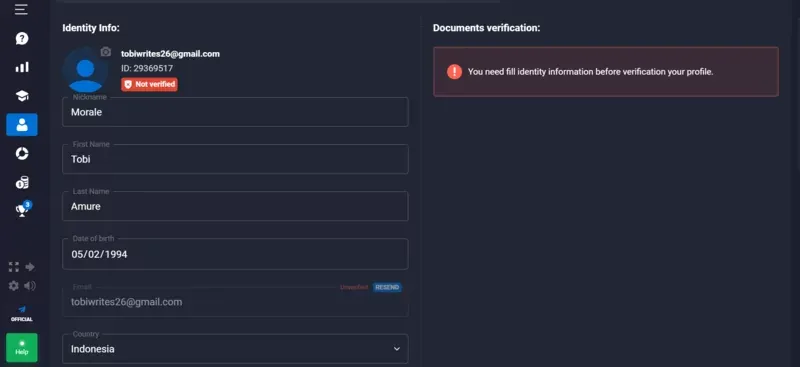
Task: Click the Identity Info heading
Action: (x=91, y=28)
